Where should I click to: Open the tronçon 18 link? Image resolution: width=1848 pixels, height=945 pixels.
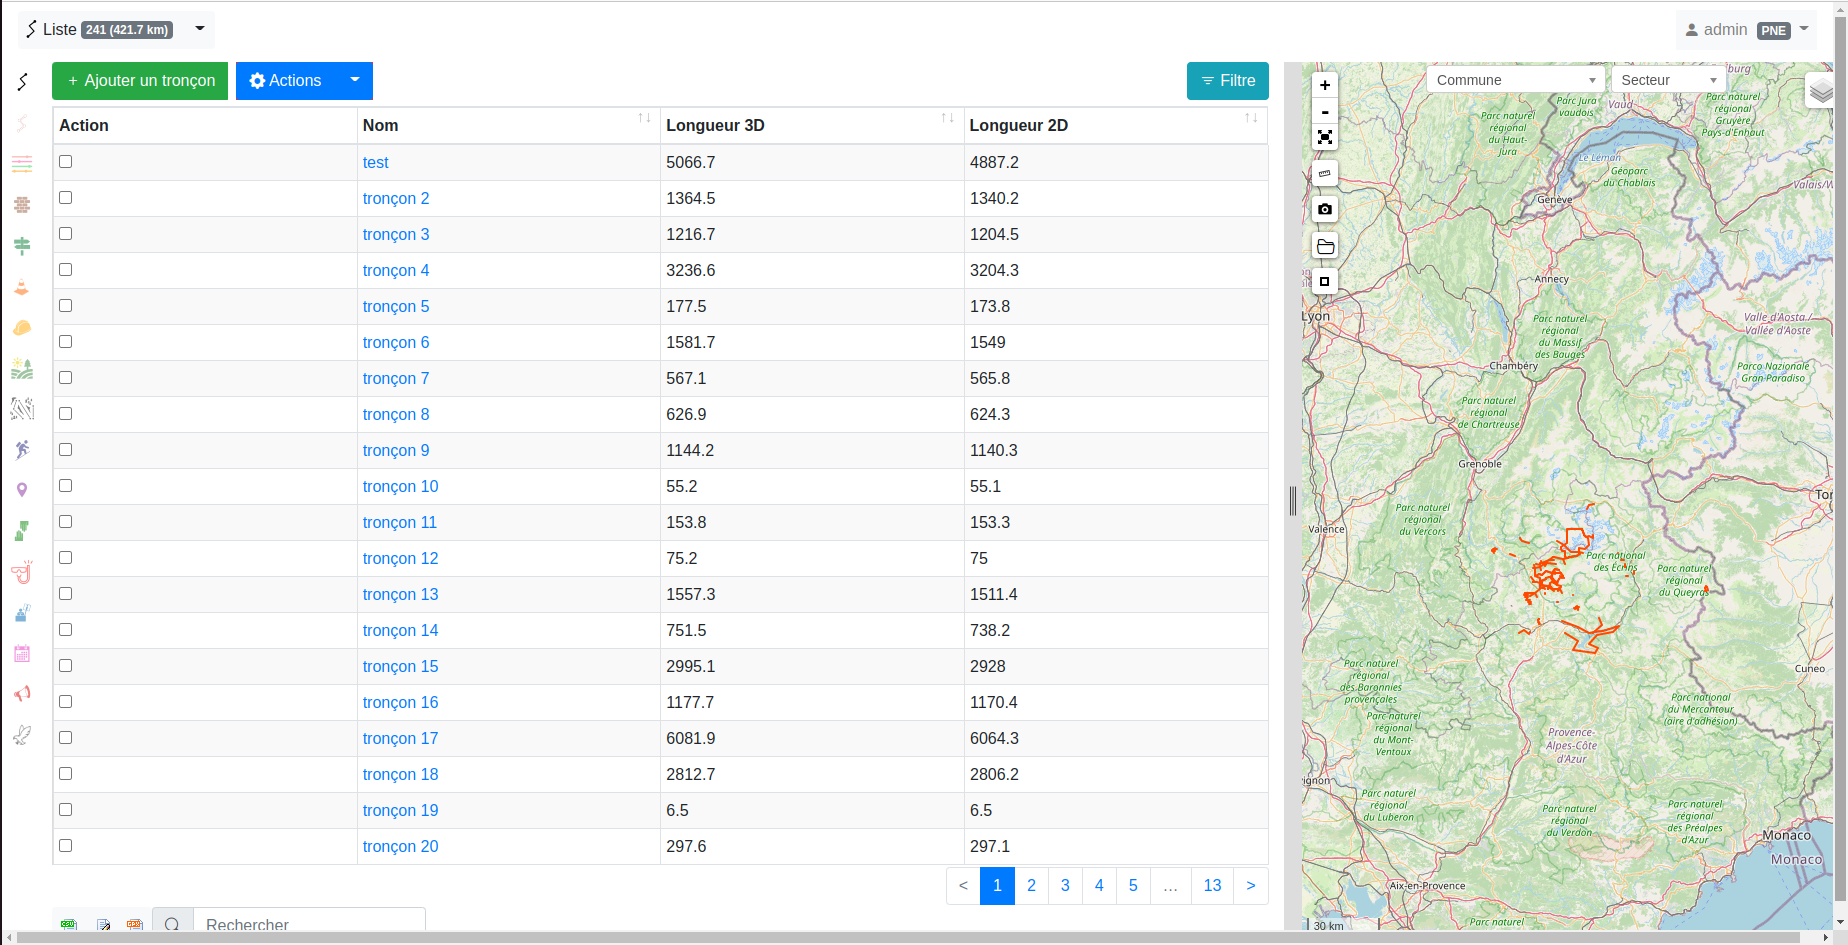pos(400,774)
